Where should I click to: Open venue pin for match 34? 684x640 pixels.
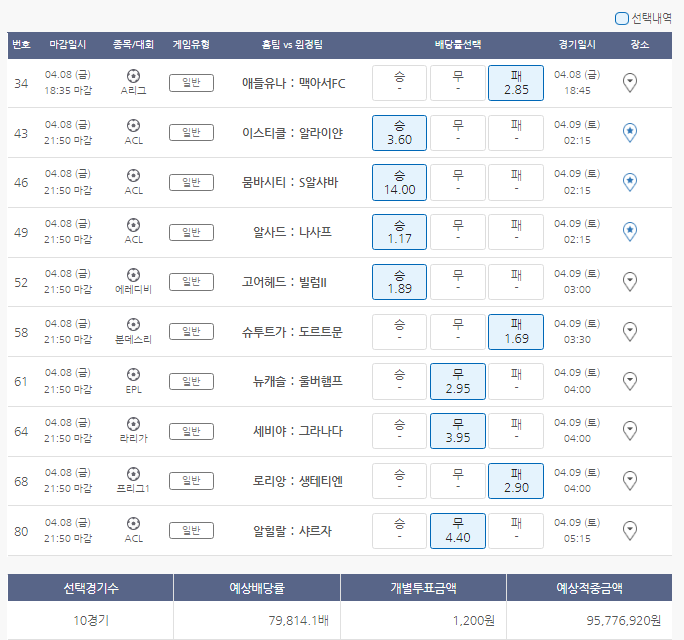pyautogui.click(x=629, y=83)
